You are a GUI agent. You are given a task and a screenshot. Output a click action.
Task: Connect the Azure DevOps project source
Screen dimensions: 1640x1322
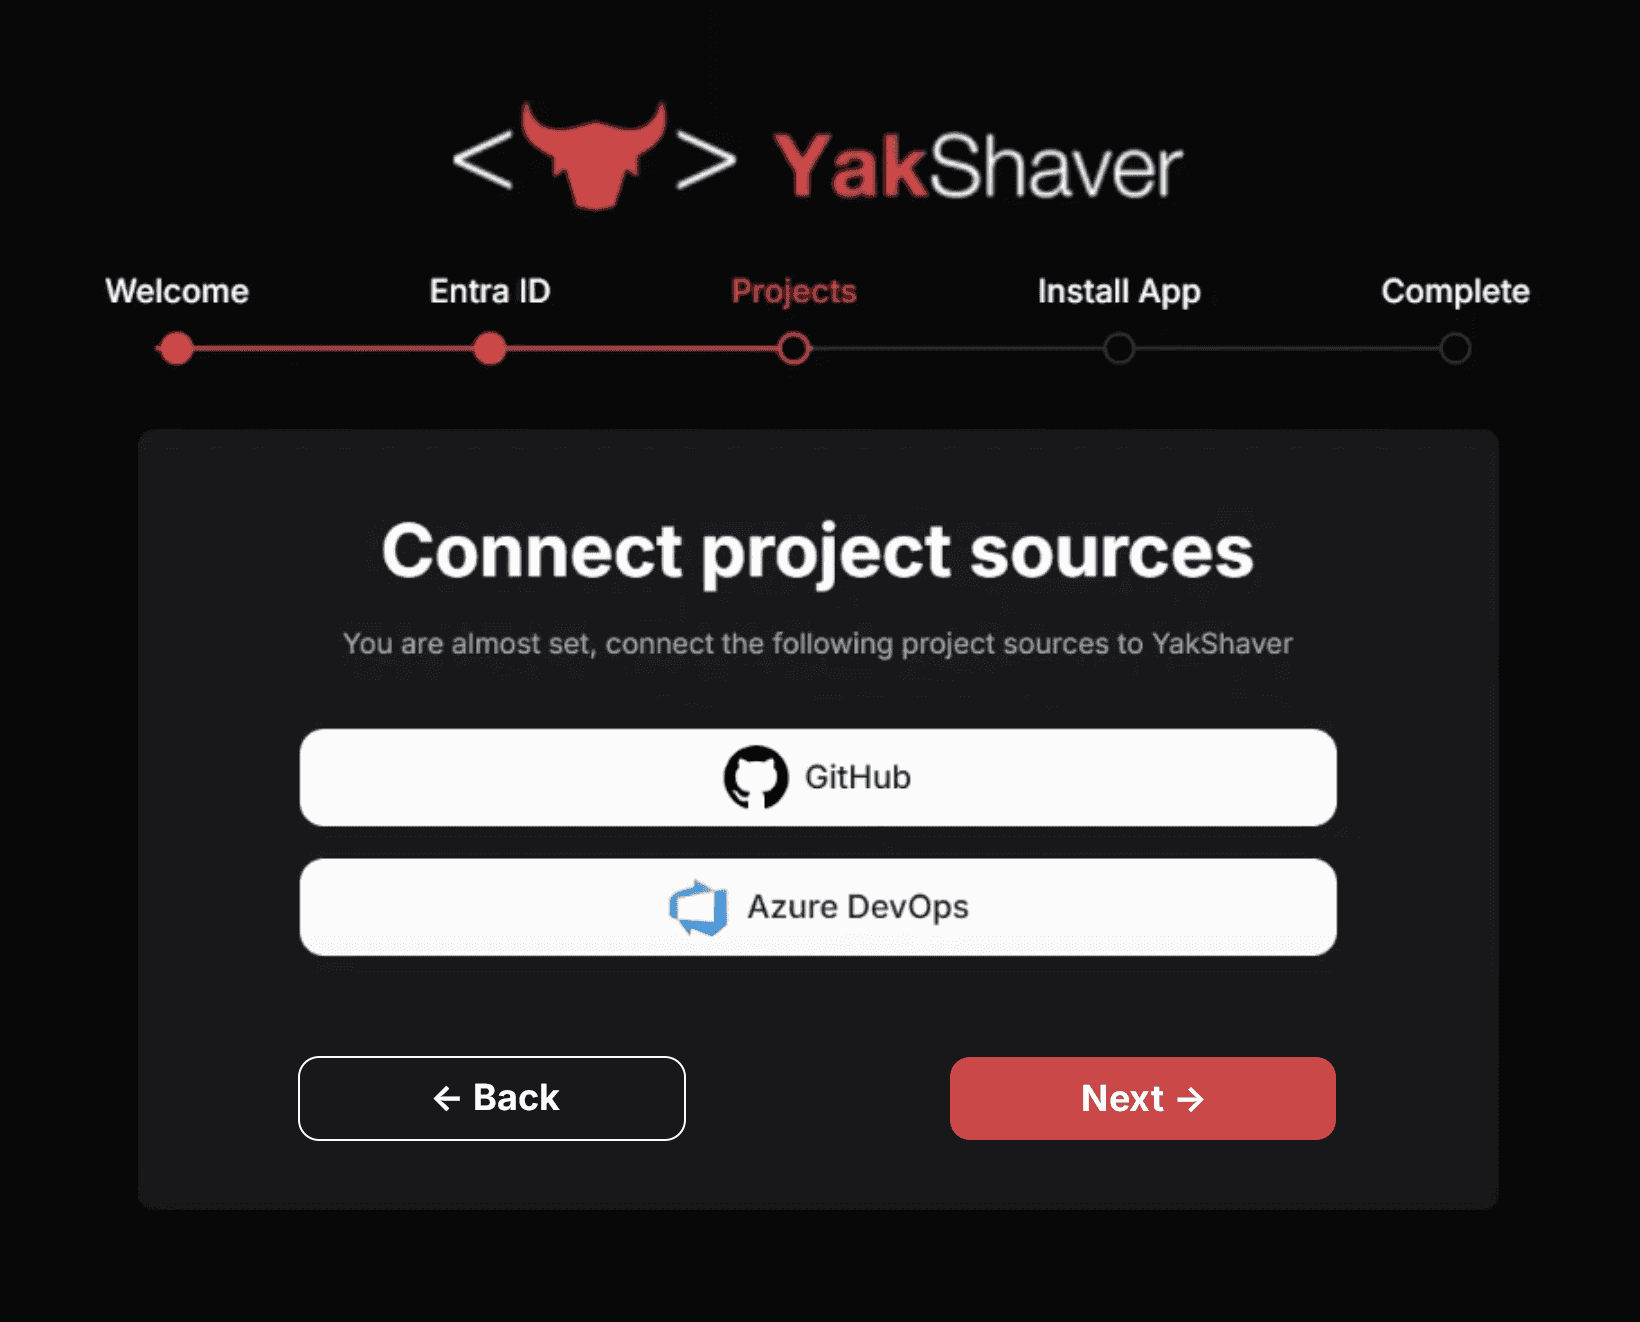[x=818, y=907]
